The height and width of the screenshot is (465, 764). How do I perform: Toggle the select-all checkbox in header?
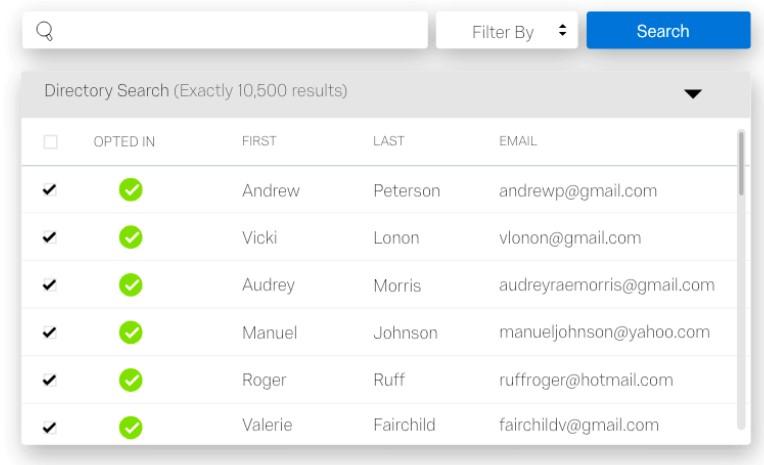click(x=50, y=142)
